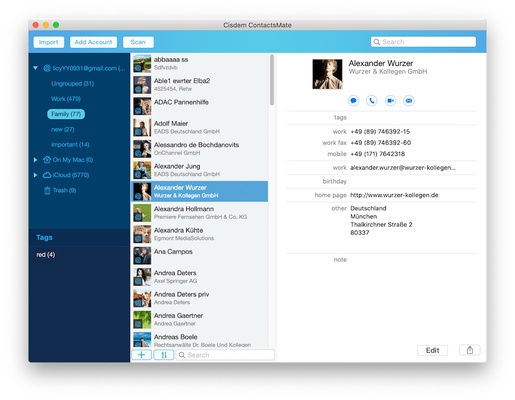The image size is (515, 400).
Task: Select the Ungrouped (31) group
Action: 72,83
